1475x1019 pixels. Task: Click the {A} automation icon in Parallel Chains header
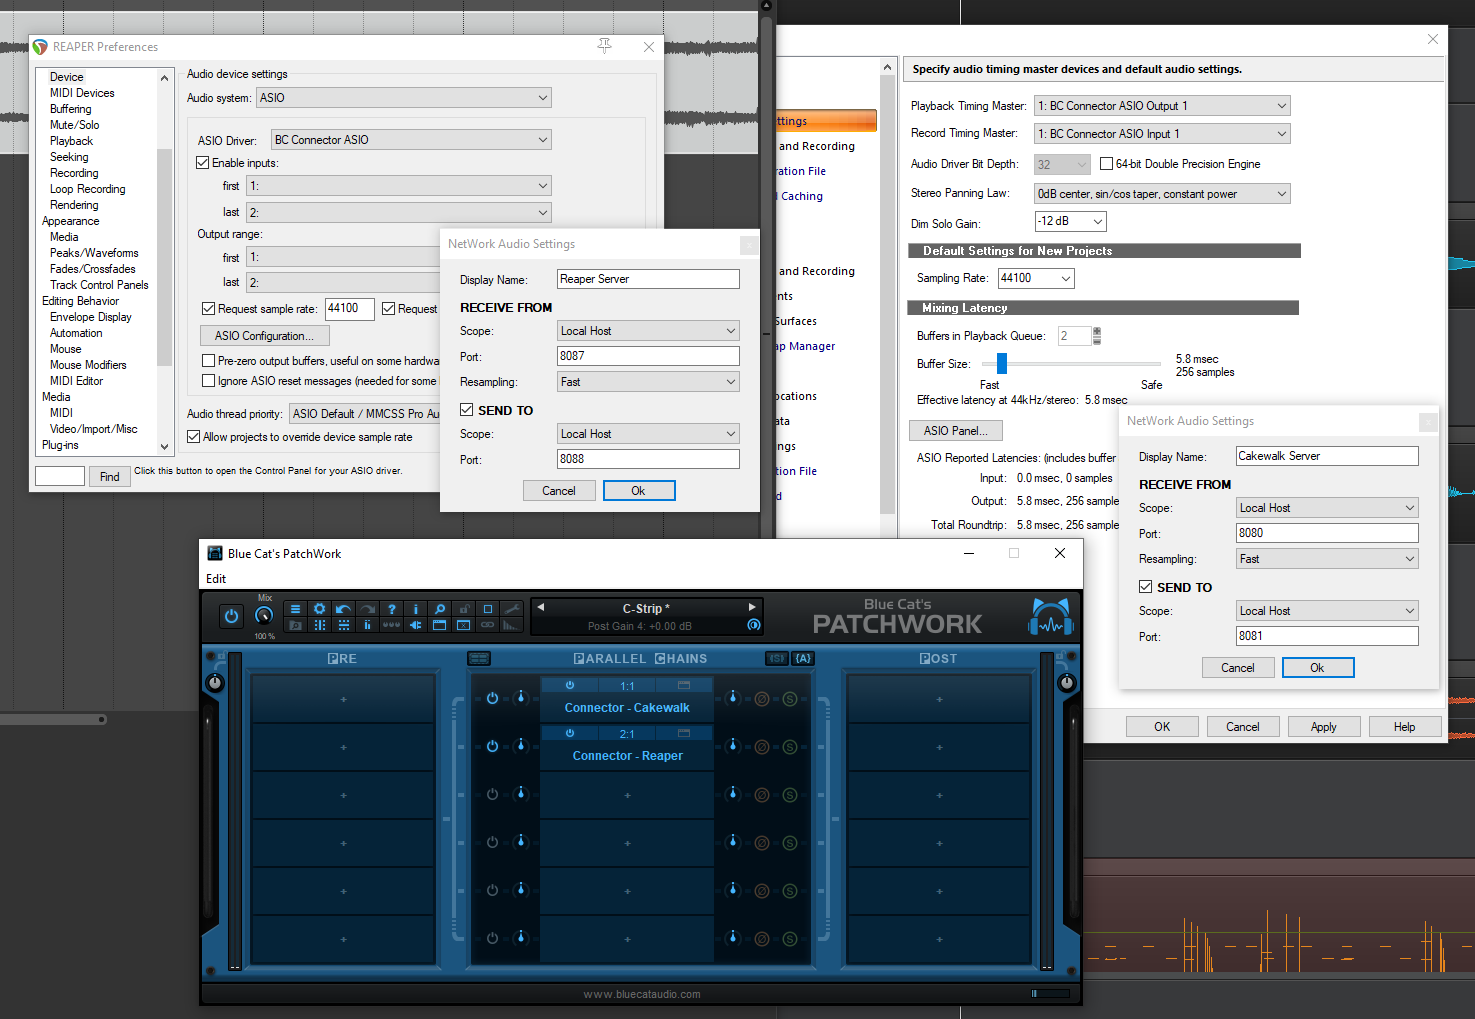pyautogui.click(x=803, y=658)
